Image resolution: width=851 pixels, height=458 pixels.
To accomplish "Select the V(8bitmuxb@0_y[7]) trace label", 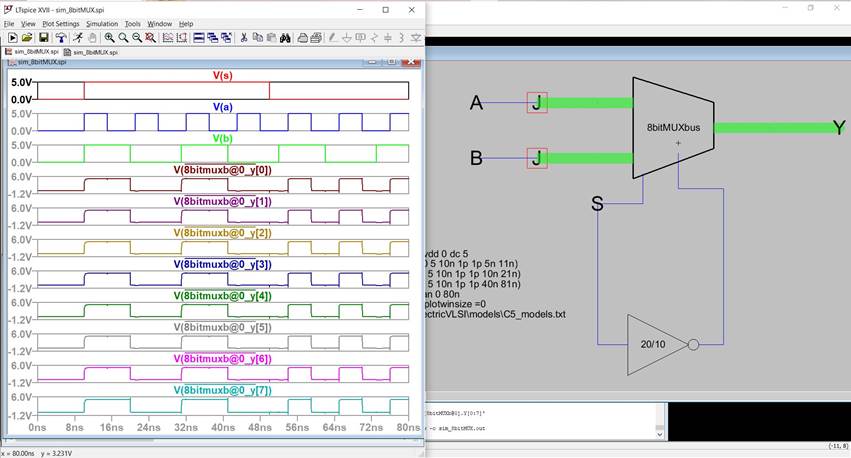I will [222, 390].
